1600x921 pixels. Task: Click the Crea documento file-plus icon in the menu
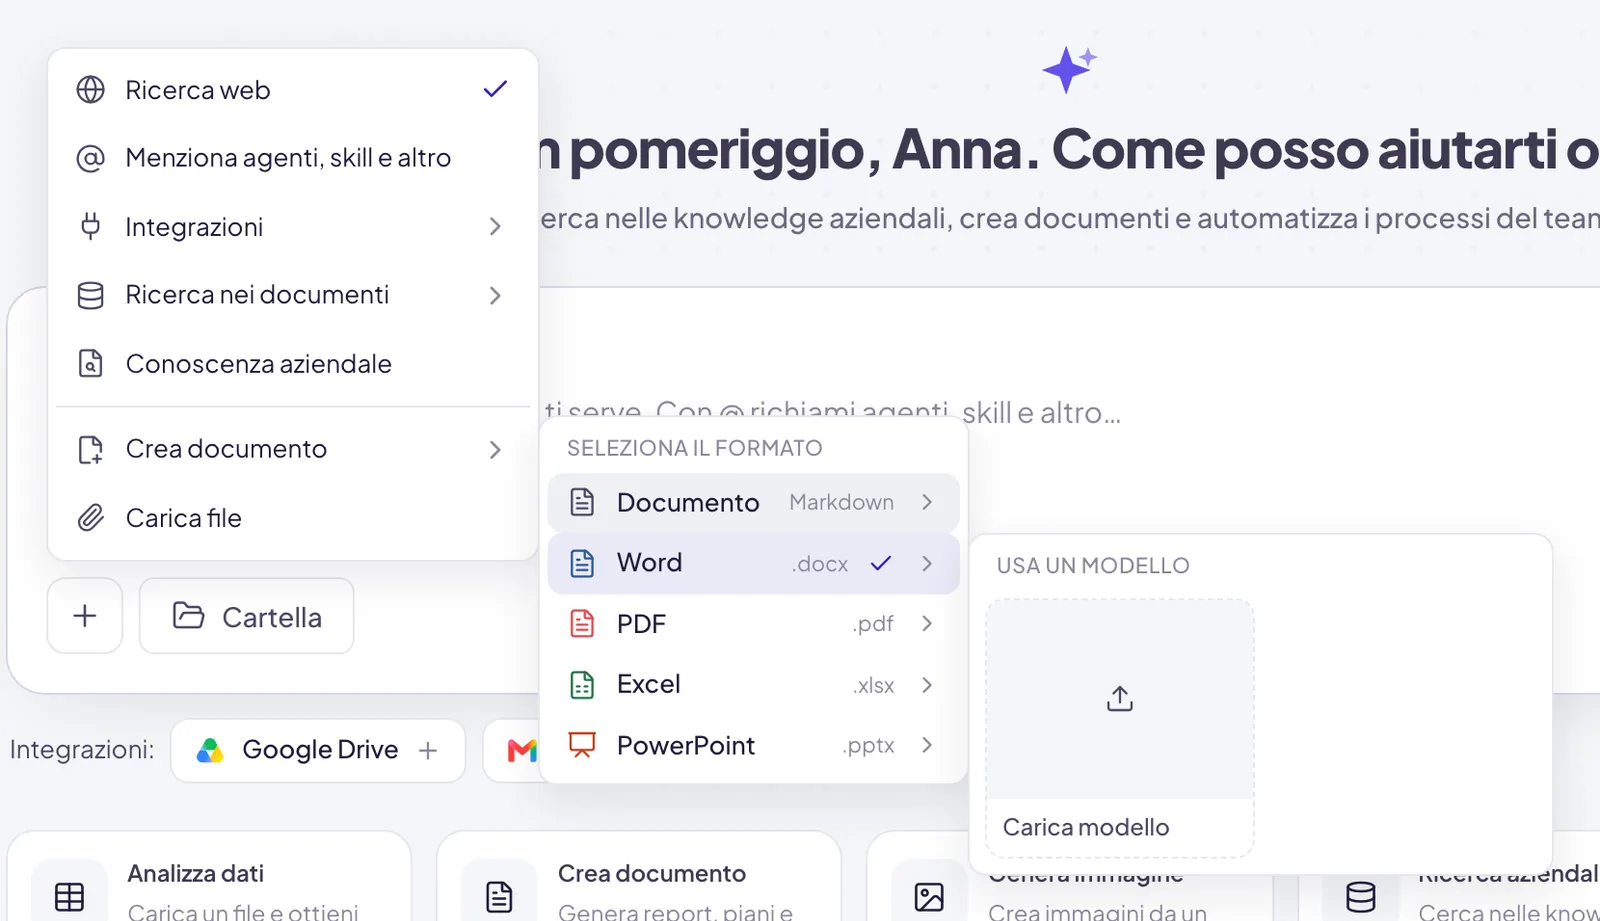(x=91, y=449)
